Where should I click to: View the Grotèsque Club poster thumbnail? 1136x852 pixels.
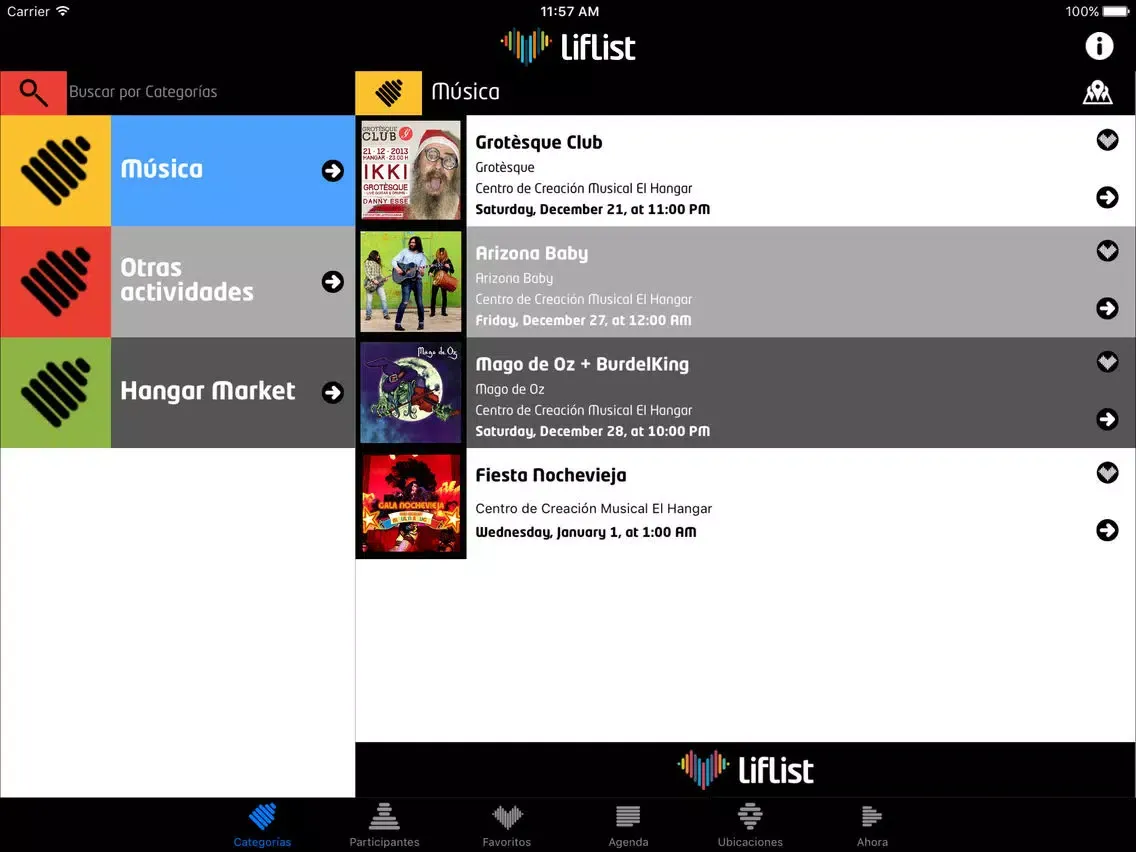[411, 171]
